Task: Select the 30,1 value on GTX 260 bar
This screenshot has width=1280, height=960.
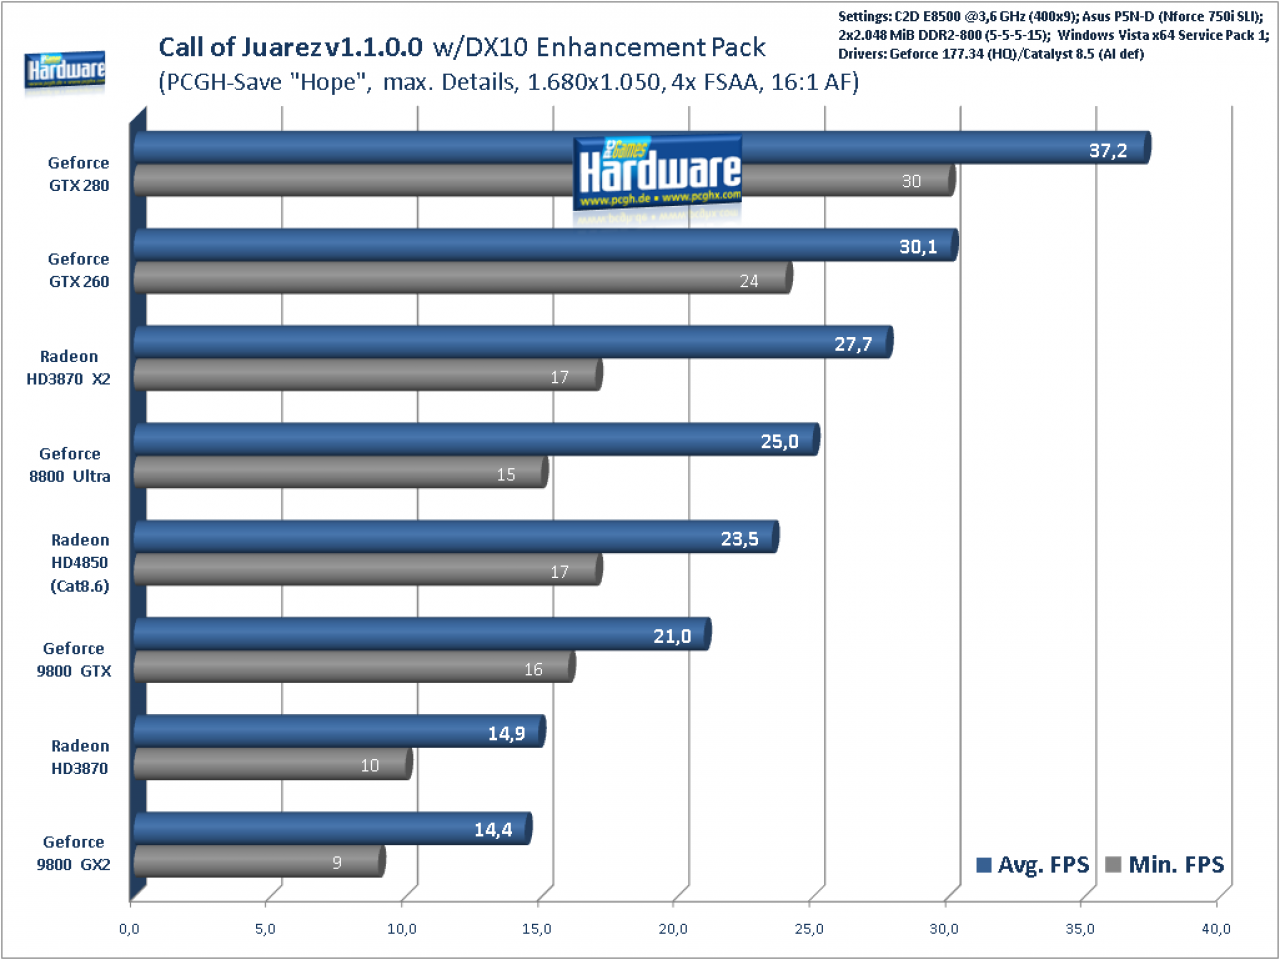Action: tap(918, 247)
